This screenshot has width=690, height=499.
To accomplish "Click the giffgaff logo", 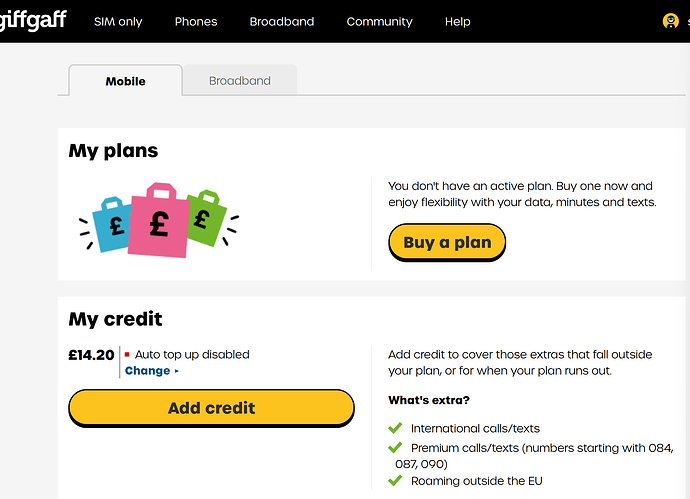I will pos(33,20).
